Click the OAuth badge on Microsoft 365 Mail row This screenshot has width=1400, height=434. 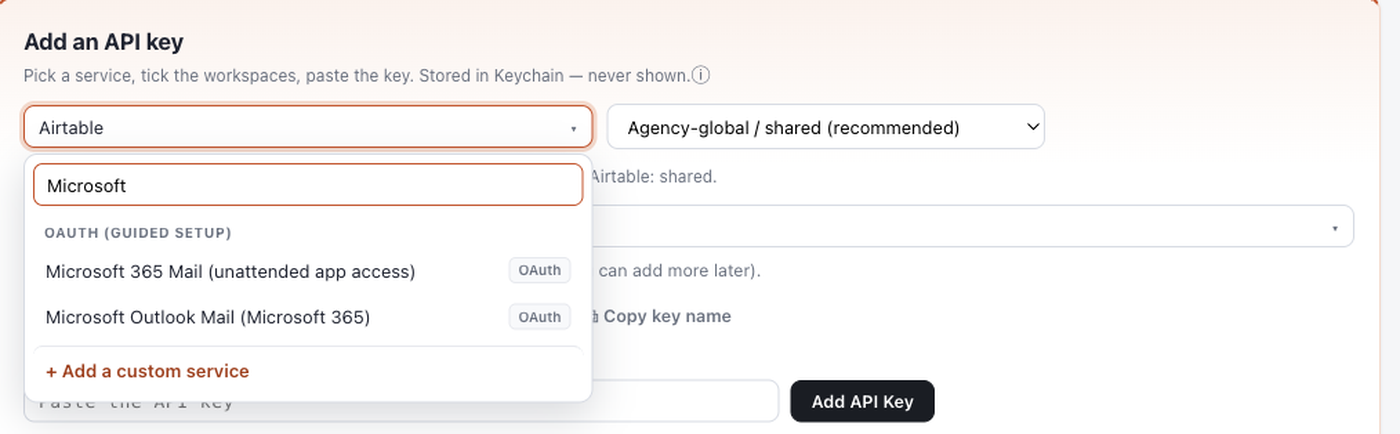click(540, 271)
